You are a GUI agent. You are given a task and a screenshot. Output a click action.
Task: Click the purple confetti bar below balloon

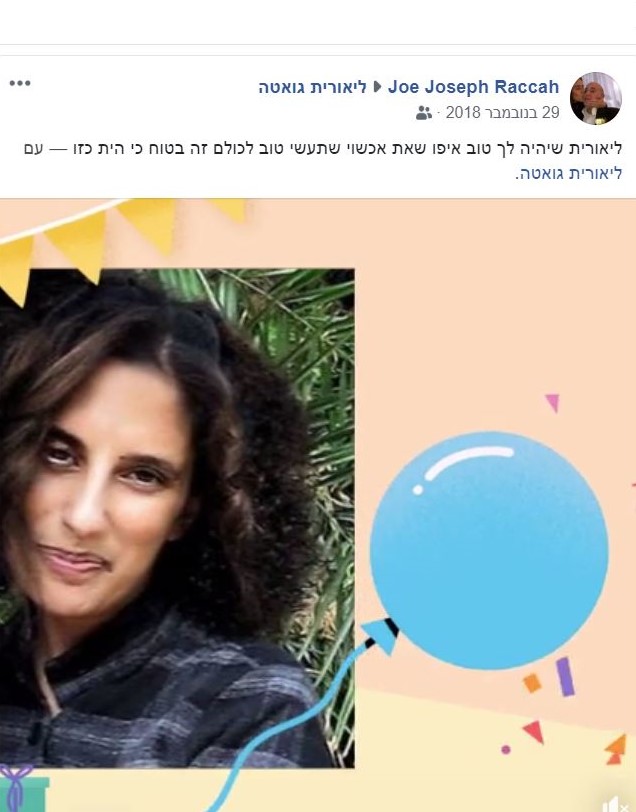566,676
